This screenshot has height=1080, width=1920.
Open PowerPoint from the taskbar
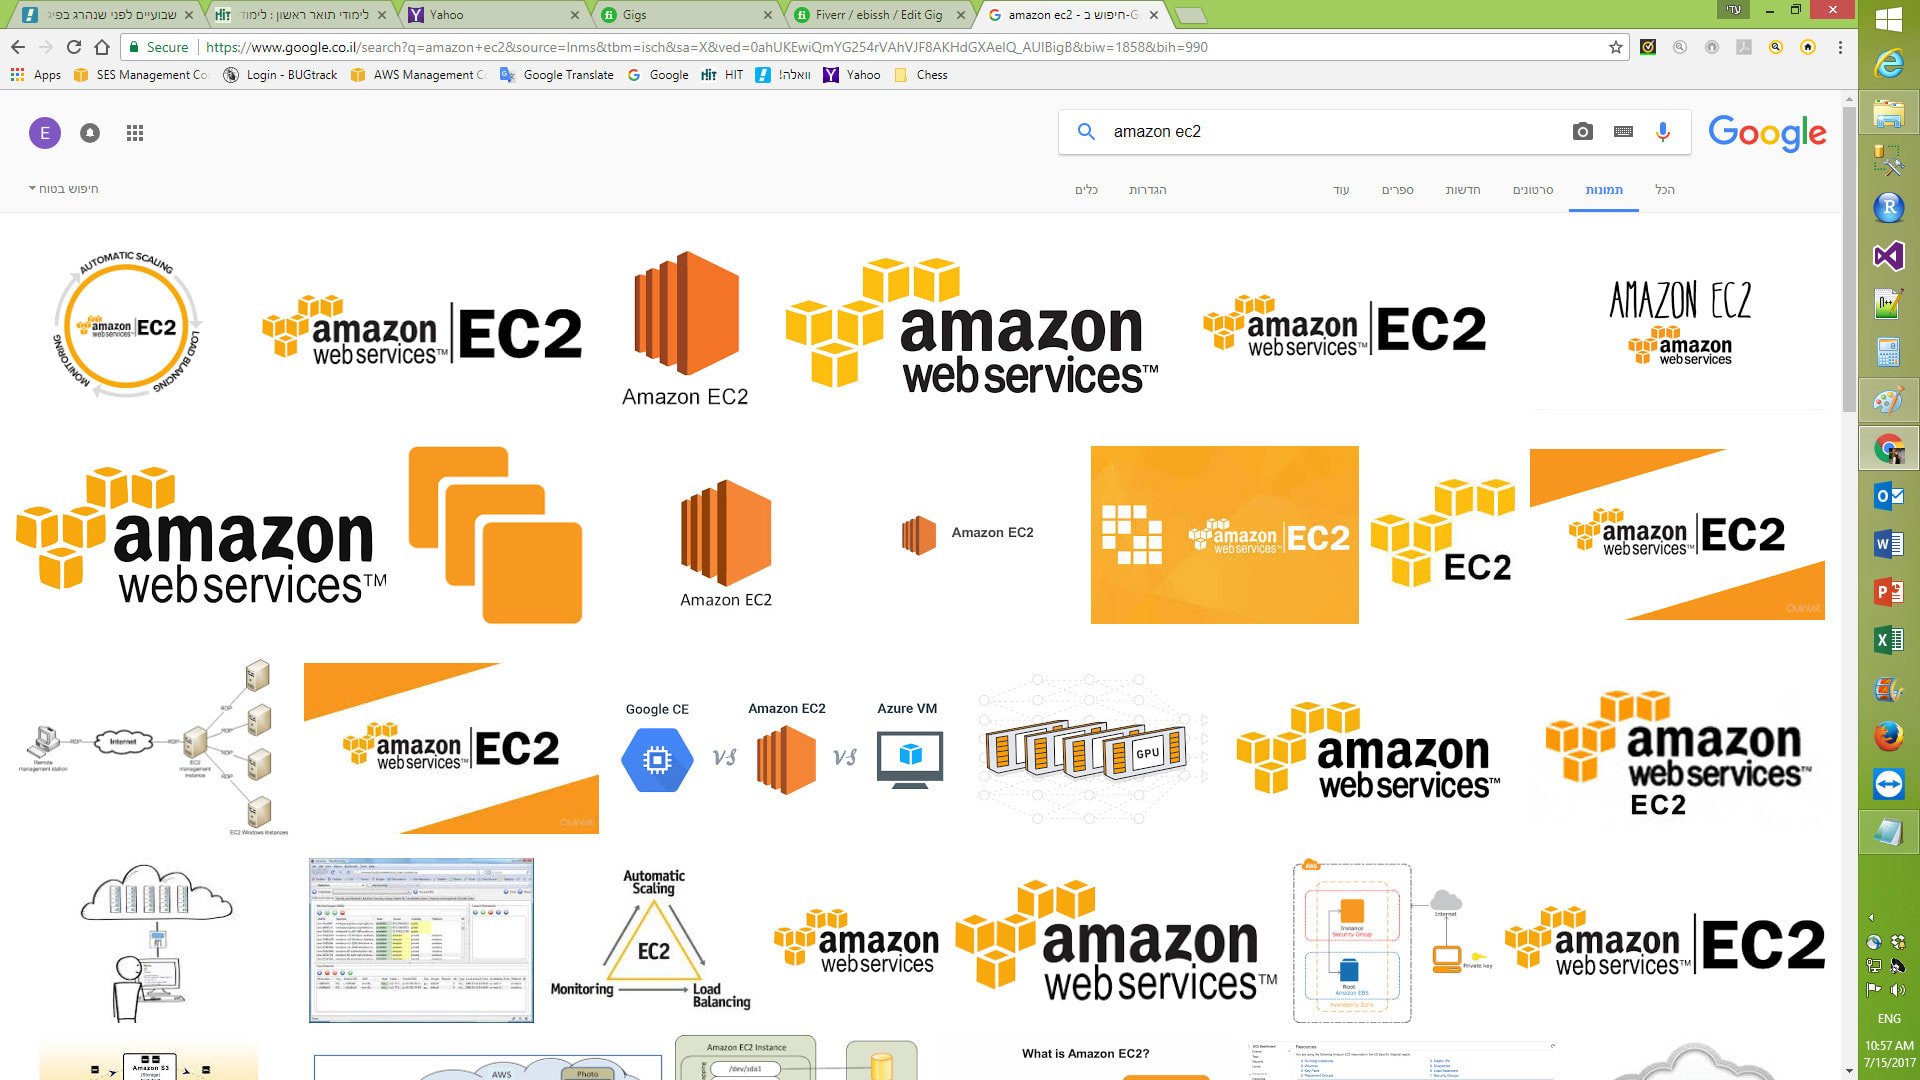[x=1889, y=592]
